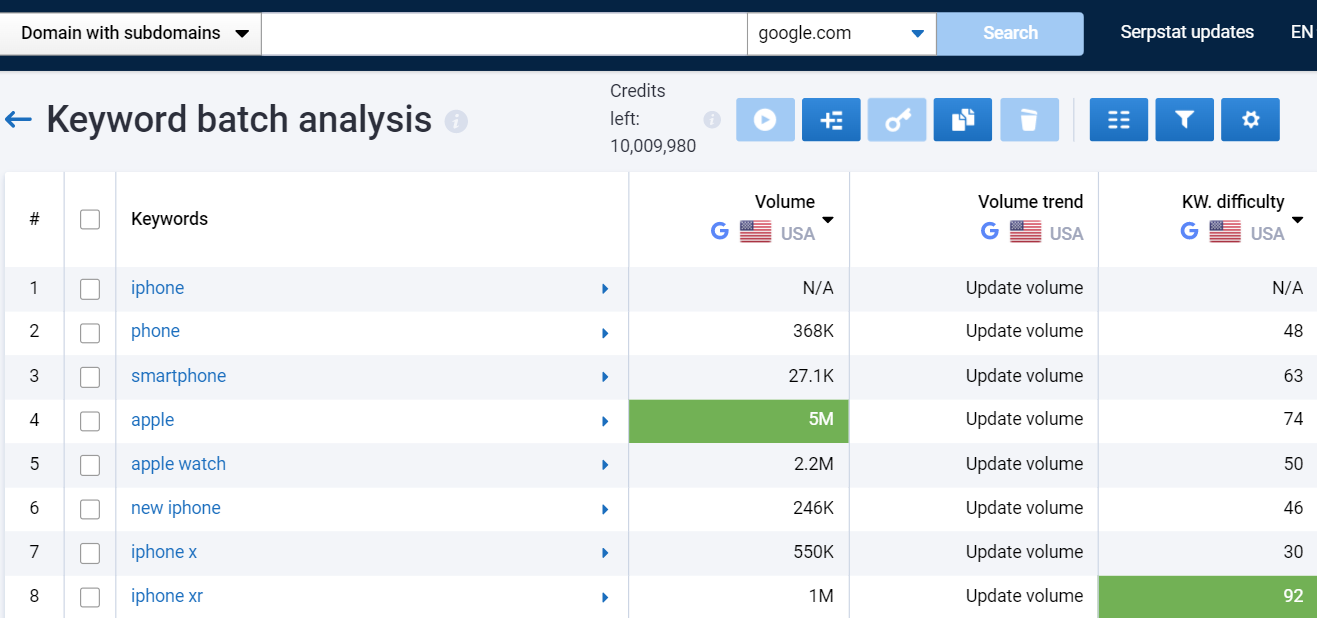Click the trash delete toolbar button
1317x618 pixels.
(x=1029, y=120)
